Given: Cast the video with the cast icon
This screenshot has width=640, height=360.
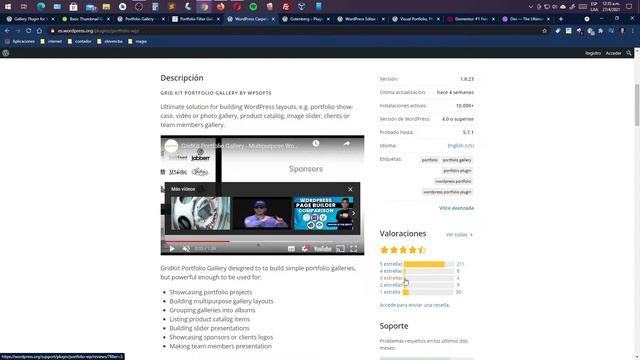Looking at the screenshot, I should click(x=340, y=249).
